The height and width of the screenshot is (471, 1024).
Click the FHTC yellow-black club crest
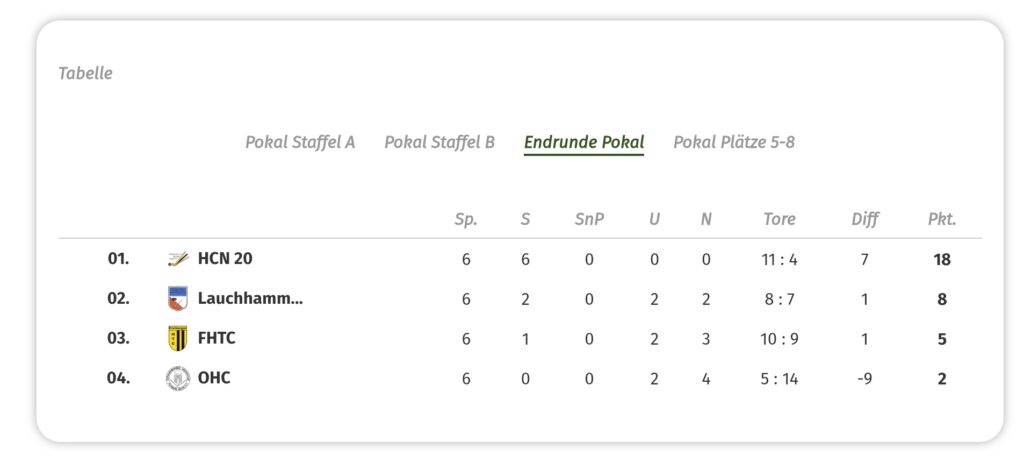pyautogui.click(x=178, y=338)
